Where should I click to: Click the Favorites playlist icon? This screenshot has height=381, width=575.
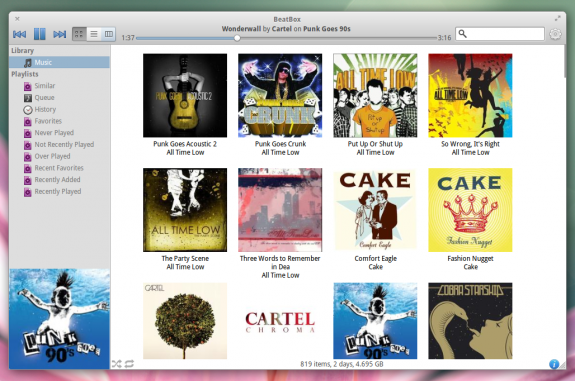[x=28, y=121]
